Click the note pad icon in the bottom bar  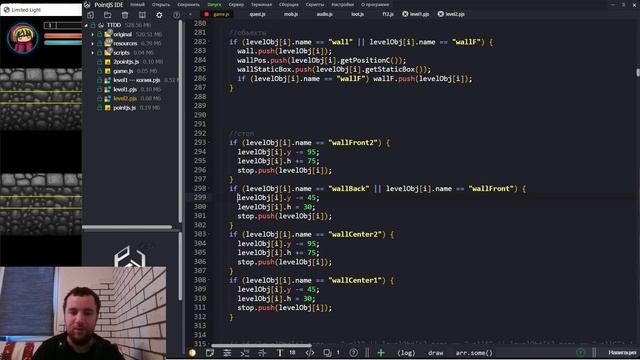tap(210, 353)
